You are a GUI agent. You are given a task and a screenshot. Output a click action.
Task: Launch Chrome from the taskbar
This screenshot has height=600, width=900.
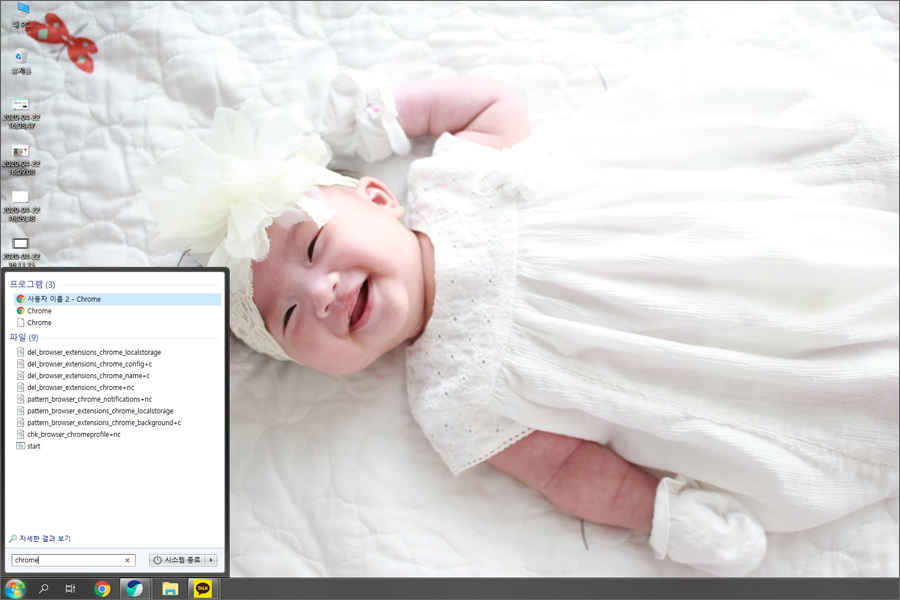[102, 589]
